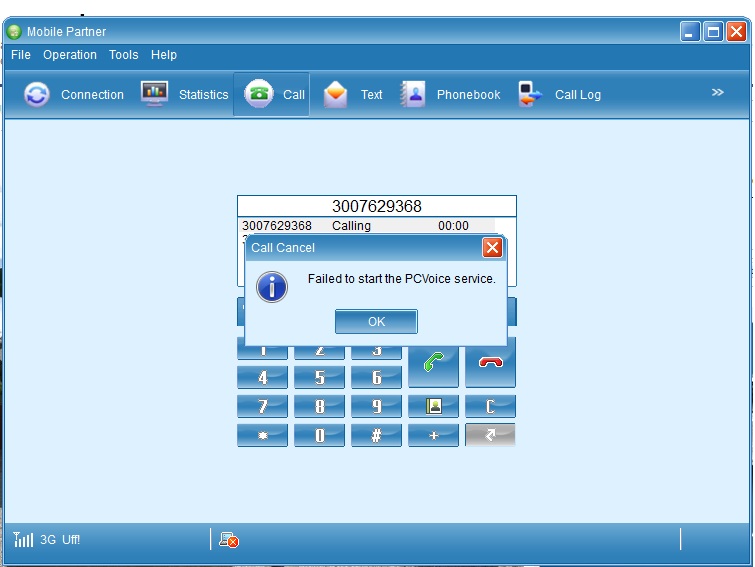Open the Operation menu
The width and height of the screenshot is (755, 567).
click(70, 55)
